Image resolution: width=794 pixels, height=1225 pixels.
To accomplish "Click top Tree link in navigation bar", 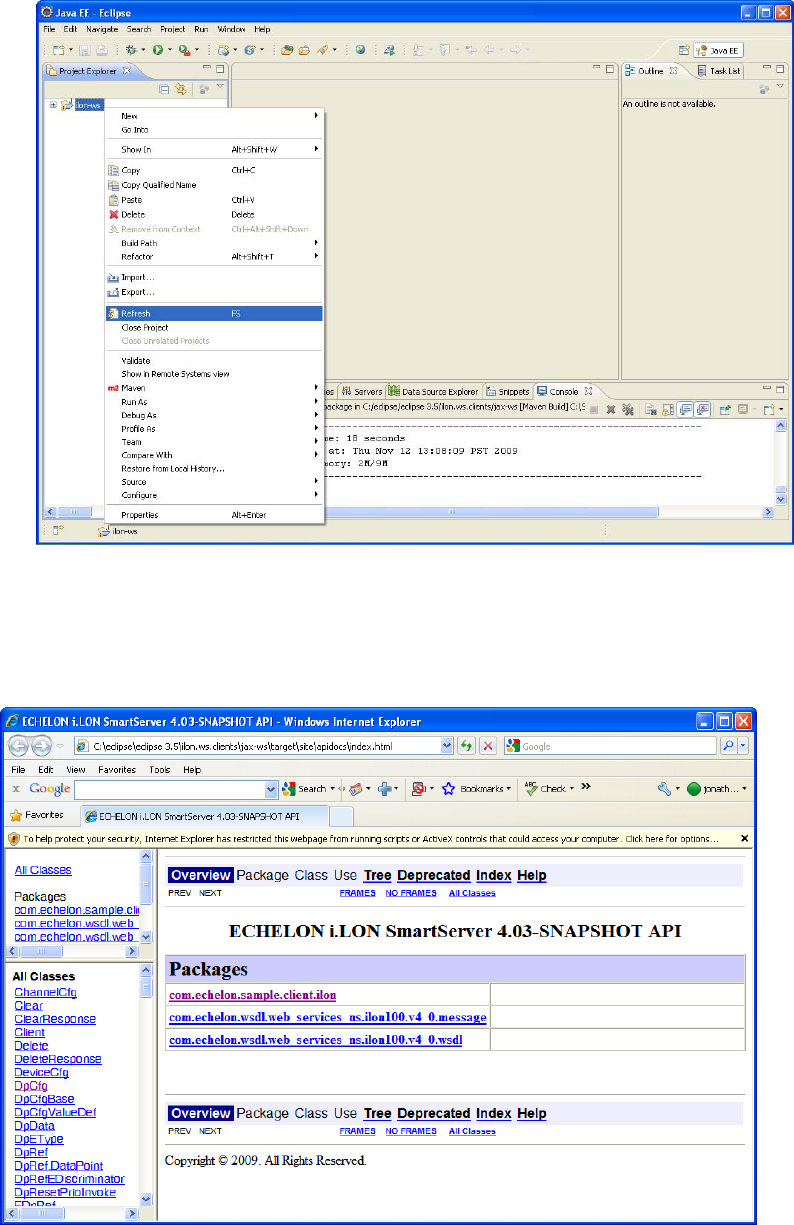I will coord(378,875).
